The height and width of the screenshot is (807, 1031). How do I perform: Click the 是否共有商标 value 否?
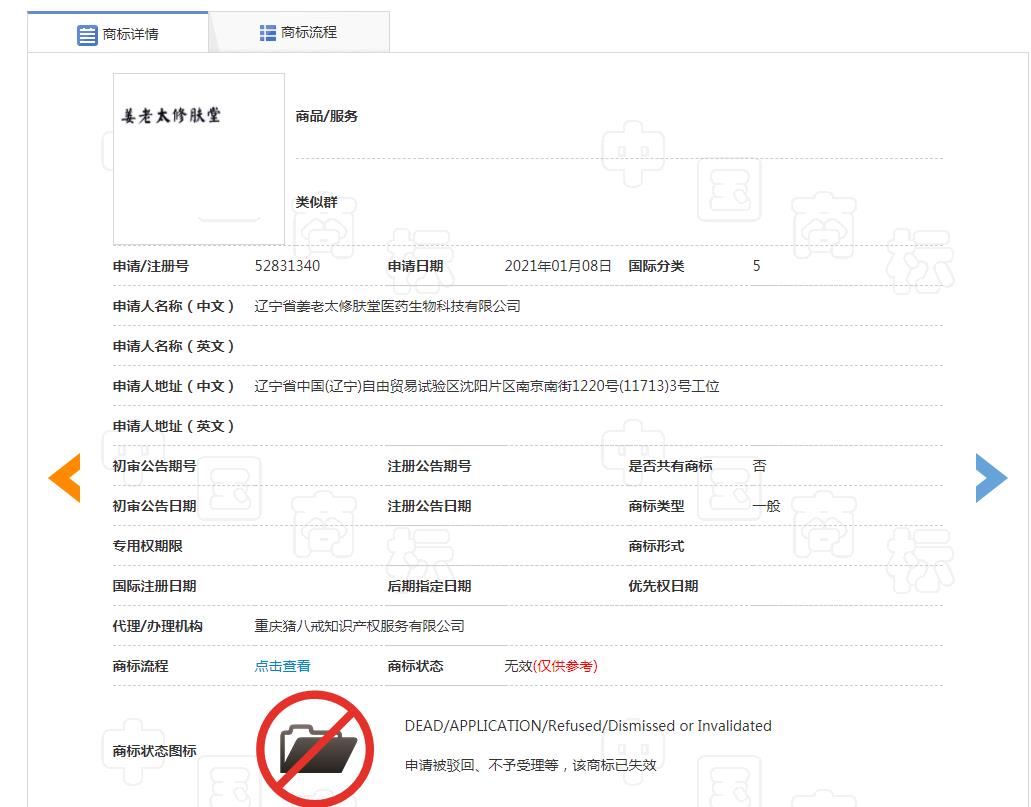pos(759,466)
